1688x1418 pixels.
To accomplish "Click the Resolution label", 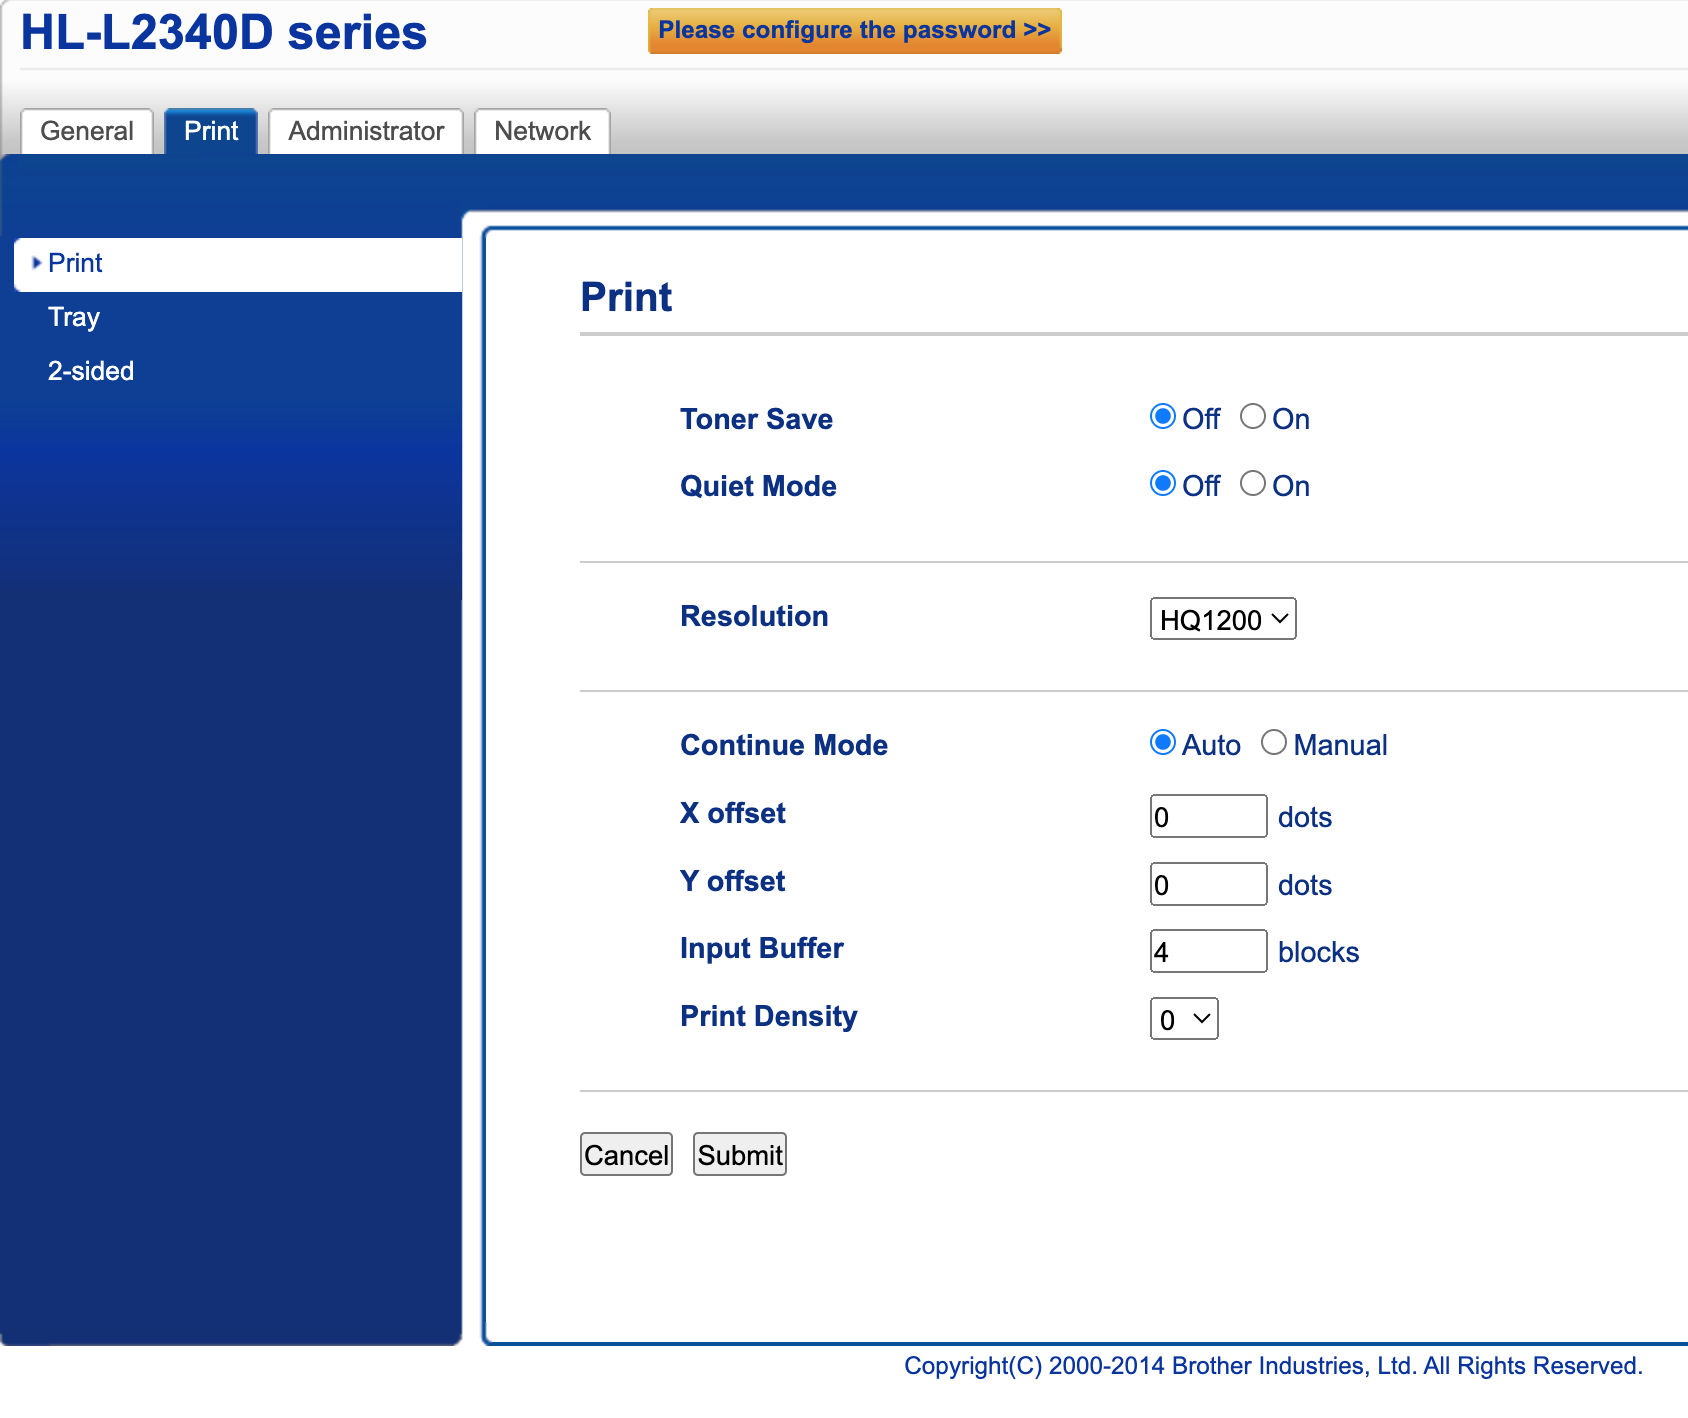I will tap(754, 616).
